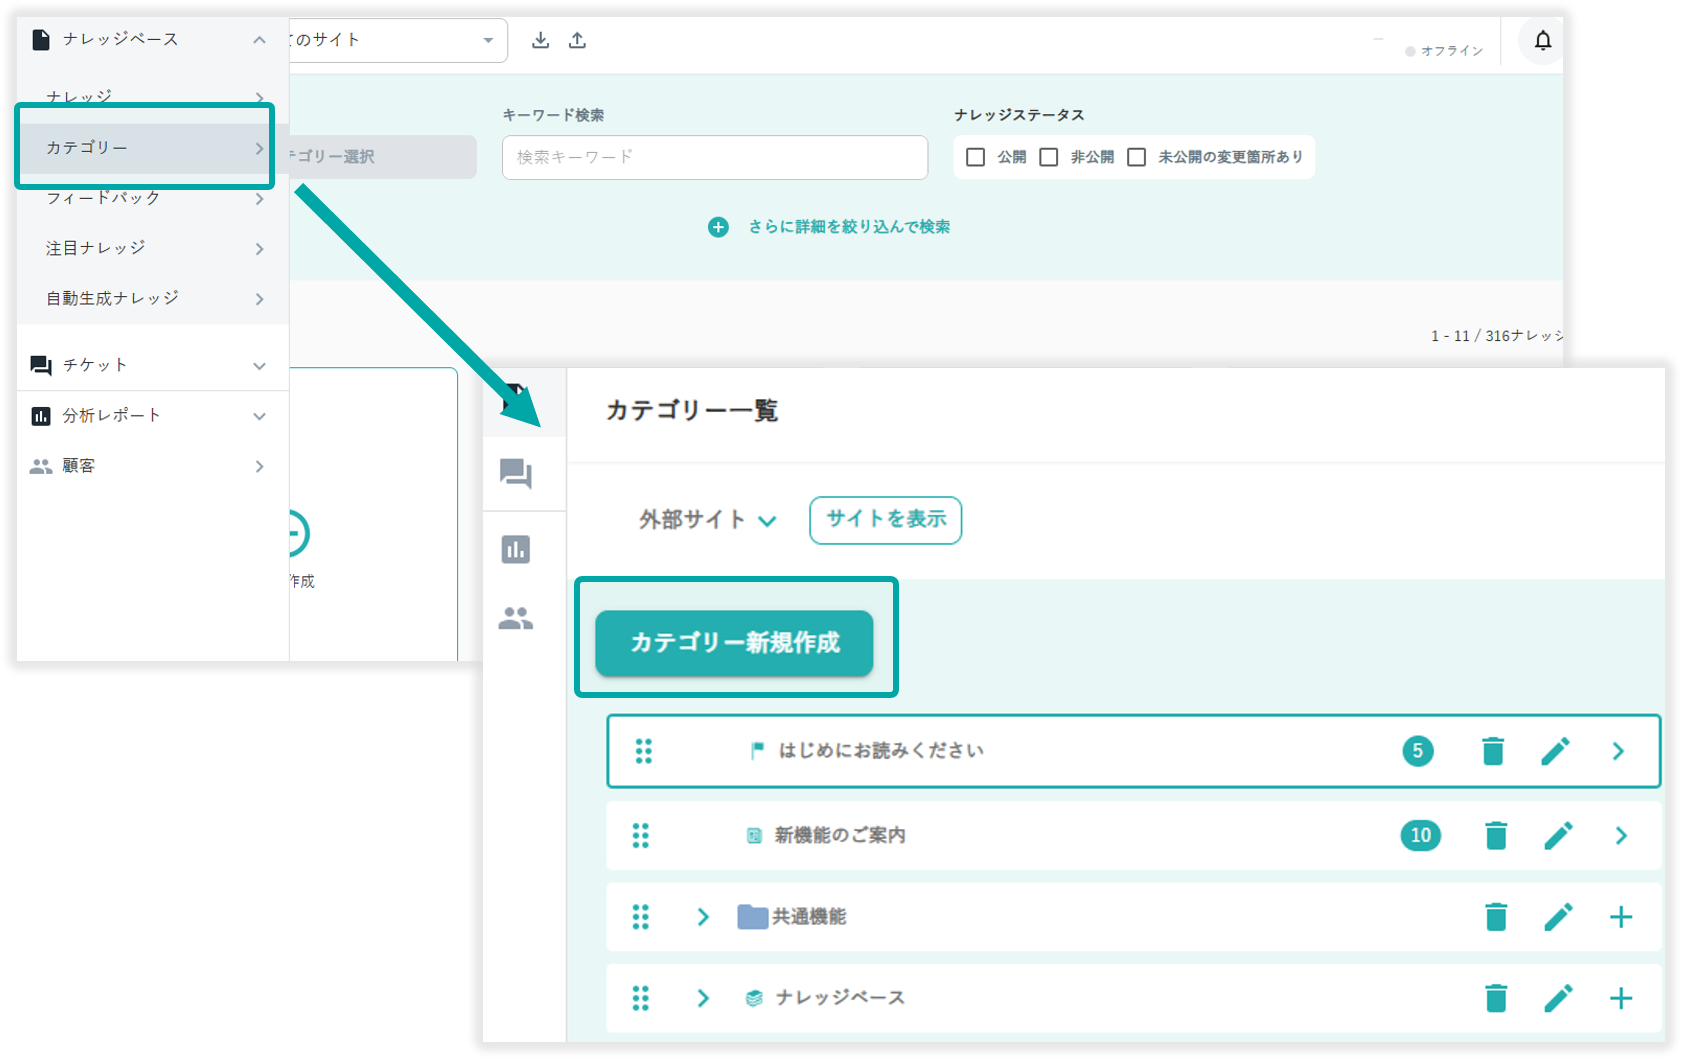Viewport: 1682px width, 1059px height.
Task: Click the notification bell icon
Action: tap(1542, 41)
